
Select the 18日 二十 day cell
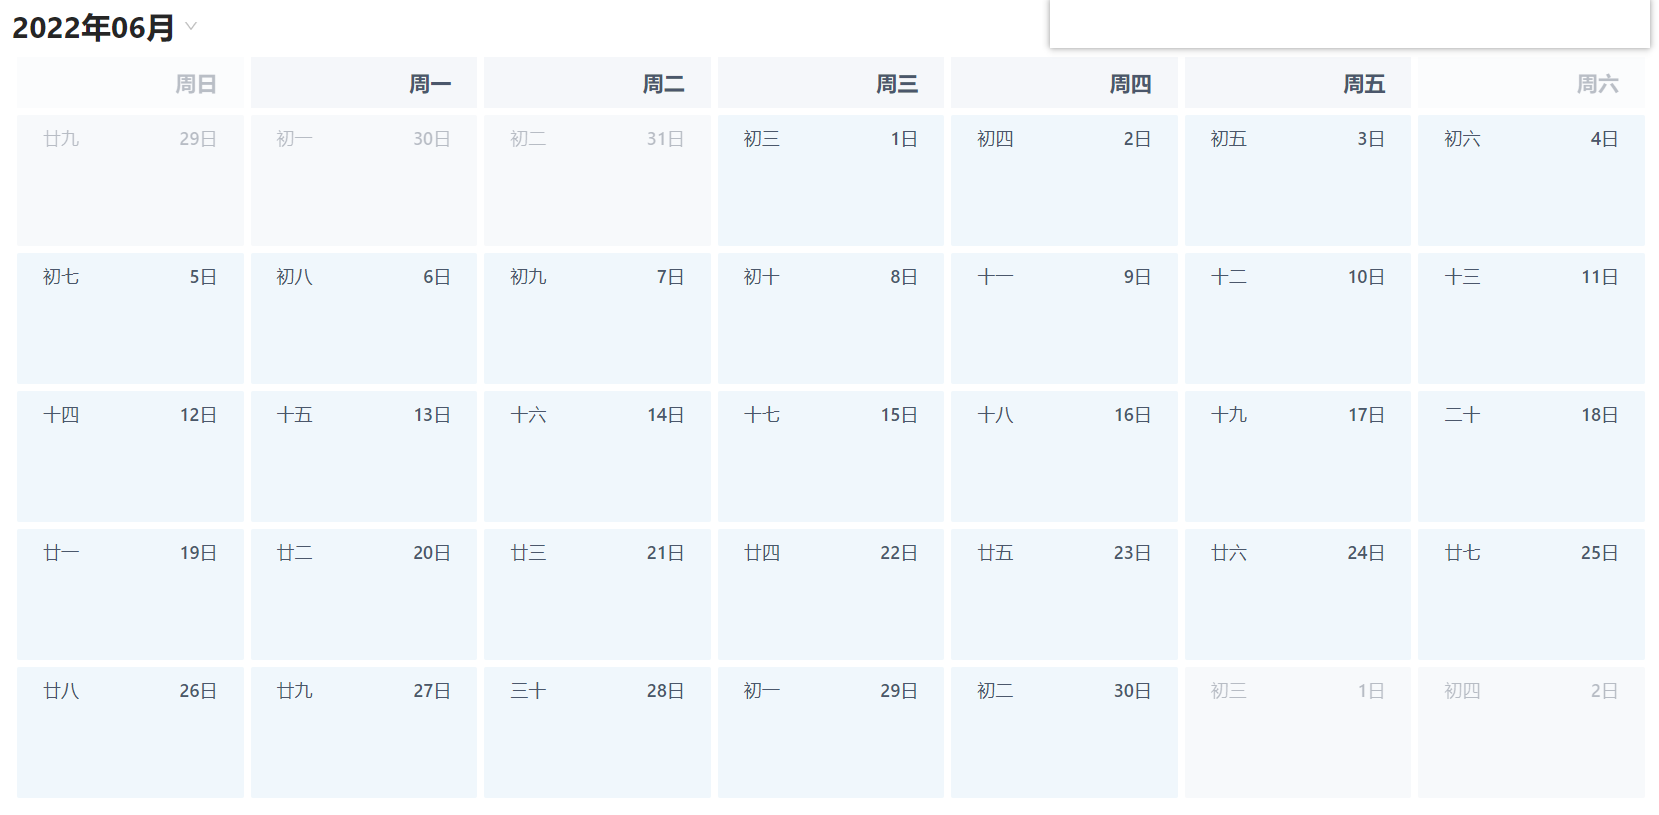[1531, 456]
